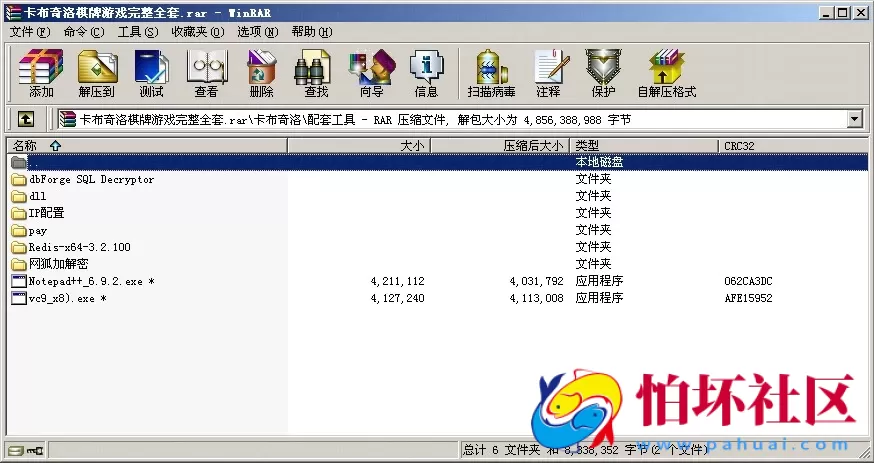This screenshot has width=874, height=463.
Task: Select the parent folder ".." row icon
Action: click(19, 162)
